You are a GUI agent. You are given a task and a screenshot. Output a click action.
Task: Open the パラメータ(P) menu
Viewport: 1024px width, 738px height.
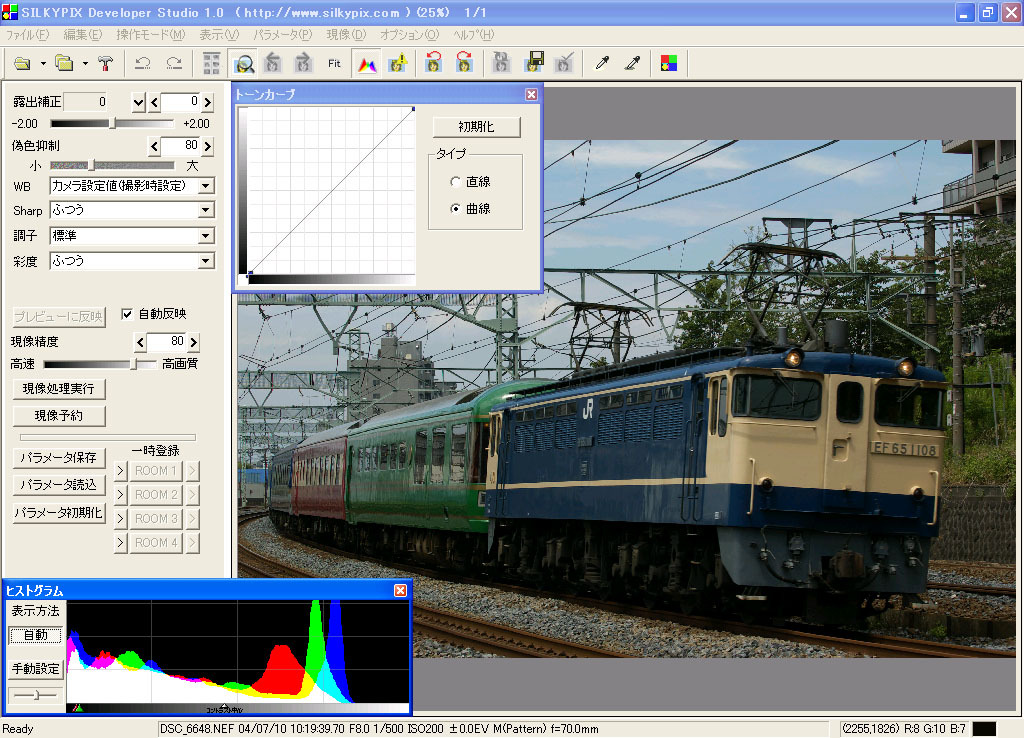point(283,35)
